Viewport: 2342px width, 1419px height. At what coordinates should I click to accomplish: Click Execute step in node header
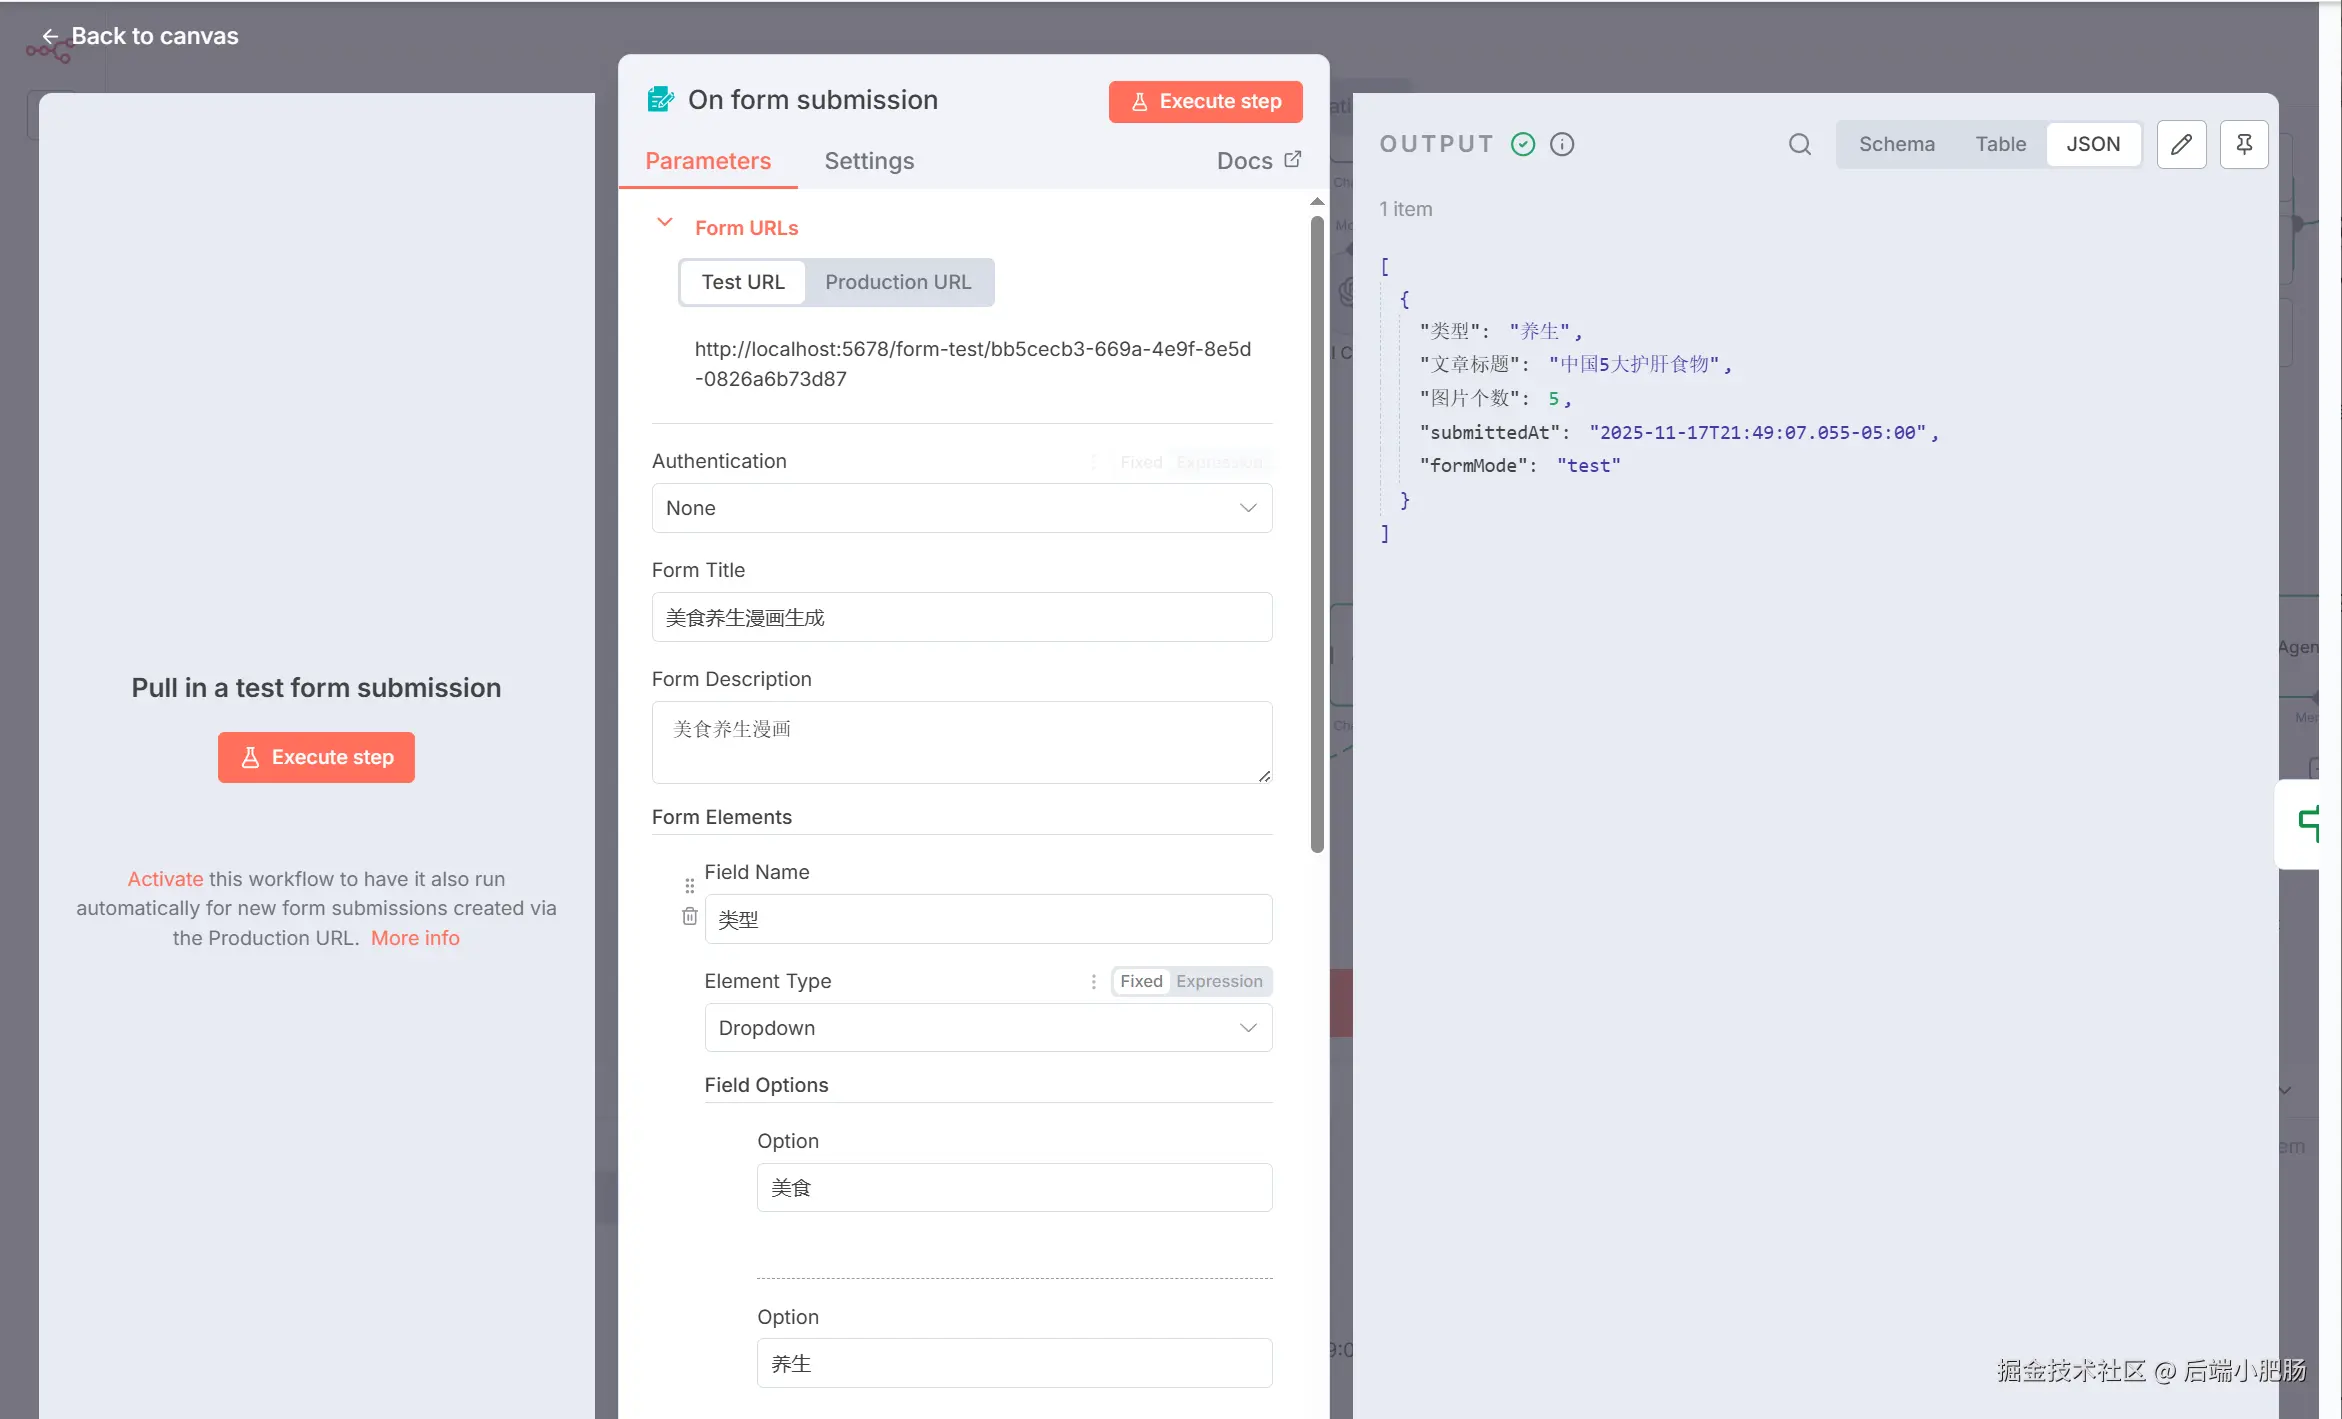[1205, 102]
